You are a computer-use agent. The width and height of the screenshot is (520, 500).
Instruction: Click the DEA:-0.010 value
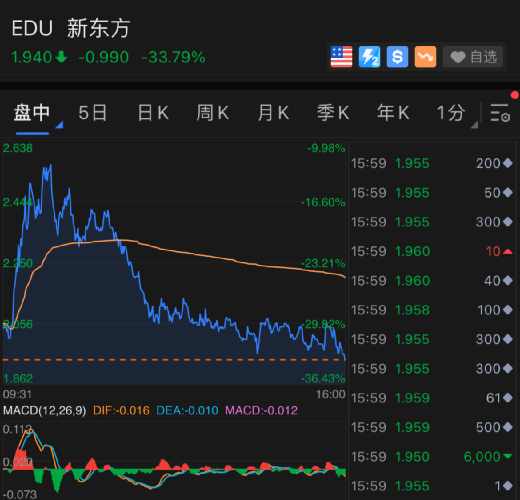[x=187, y=410]
